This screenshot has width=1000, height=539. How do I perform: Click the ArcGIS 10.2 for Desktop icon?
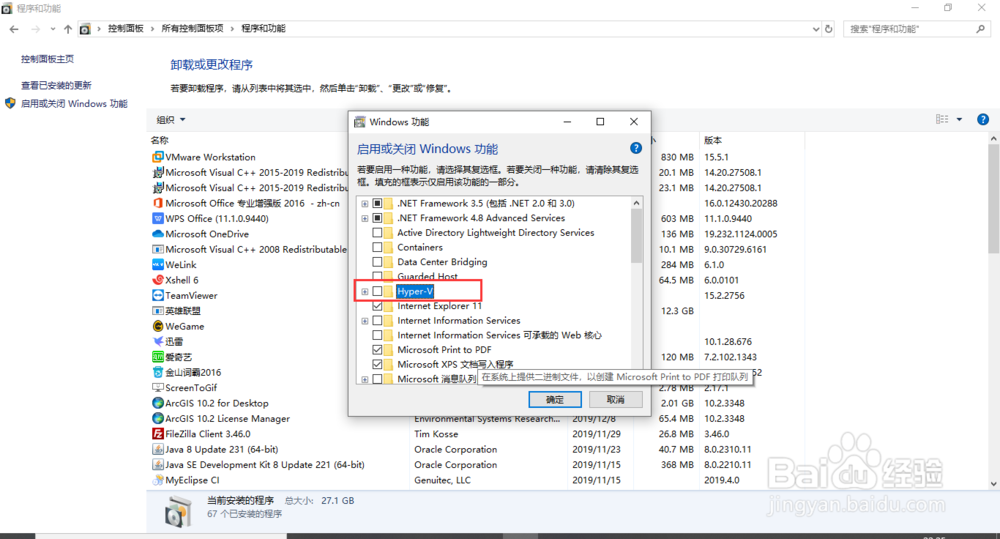158,403
